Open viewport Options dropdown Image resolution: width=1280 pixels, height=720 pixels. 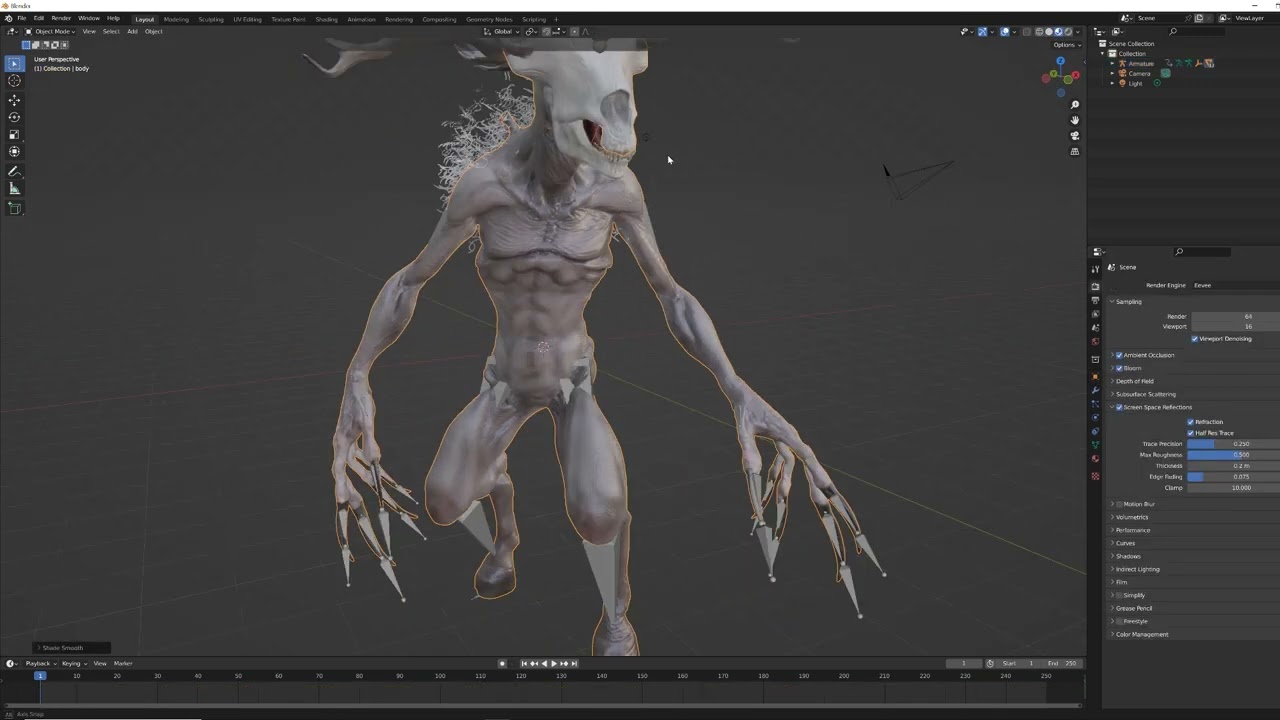click(x=1066, y=45)
